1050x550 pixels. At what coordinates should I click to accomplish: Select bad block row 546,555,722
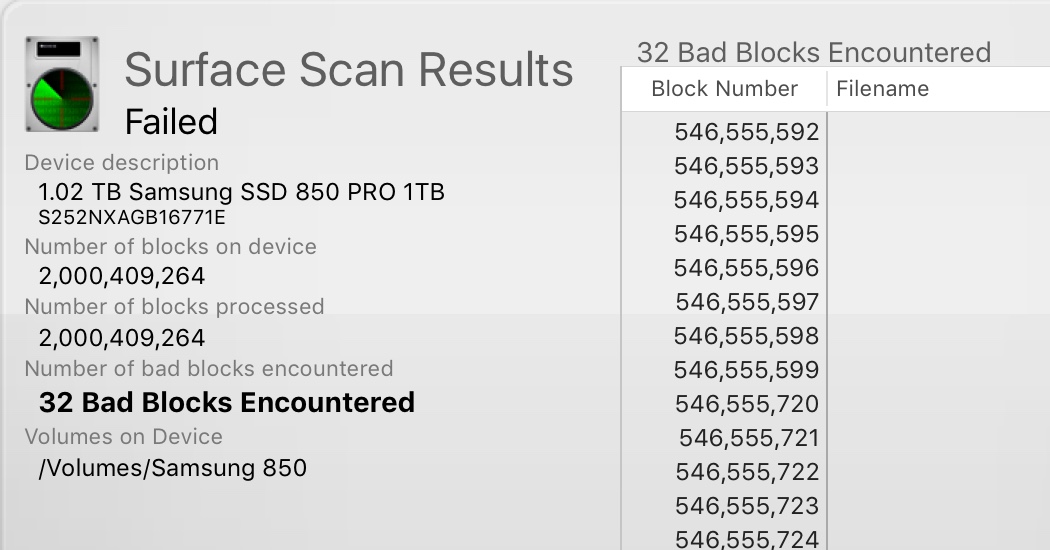746,472
